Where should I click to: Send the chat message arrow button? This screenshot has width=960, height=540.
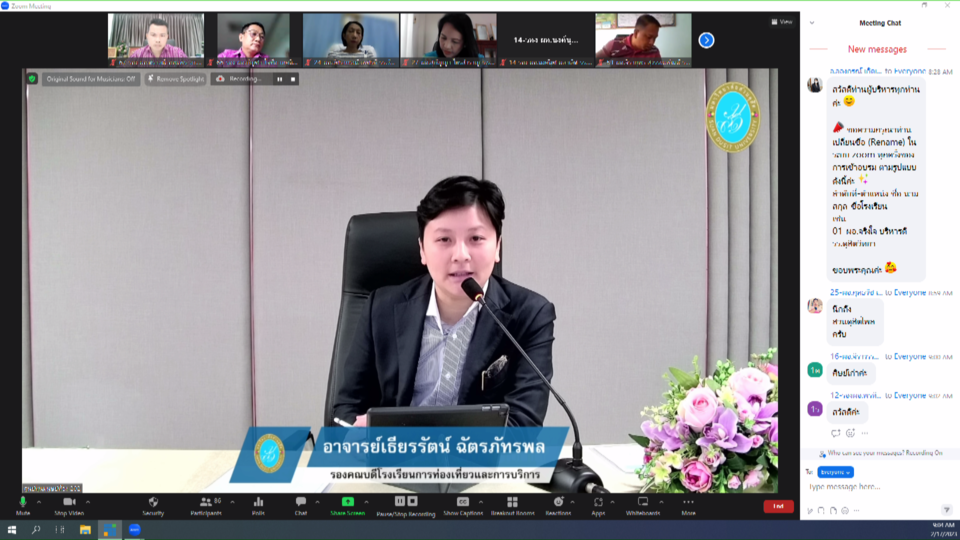(947, 510)
